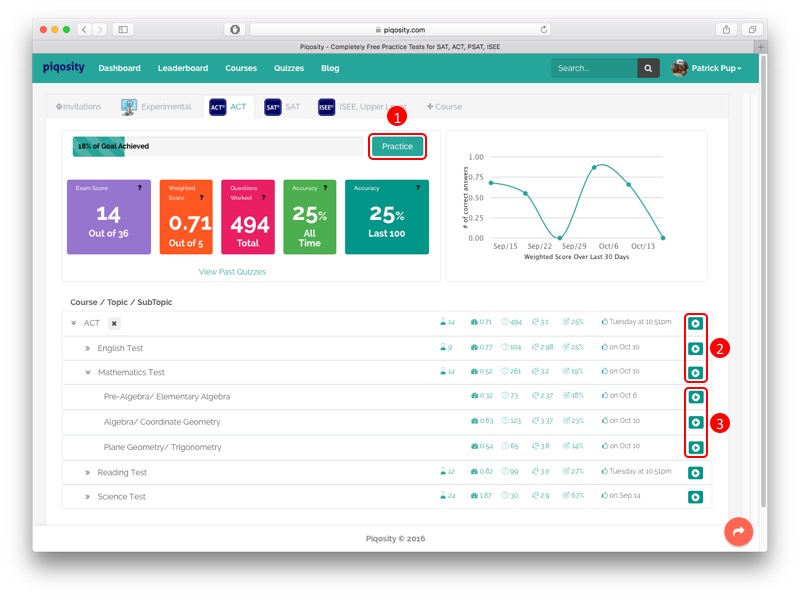
Task: Click the X icon next to ACT
Action: [114, 323]
